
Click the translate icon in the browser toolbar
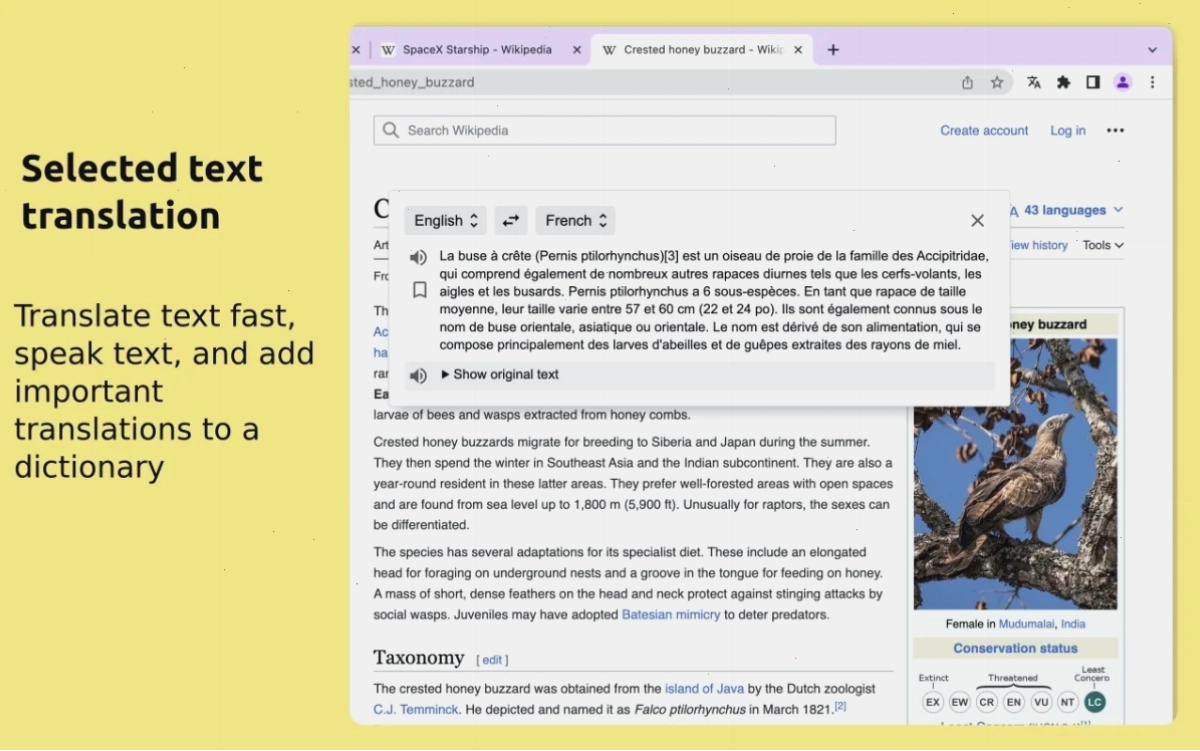(1034, 83)
